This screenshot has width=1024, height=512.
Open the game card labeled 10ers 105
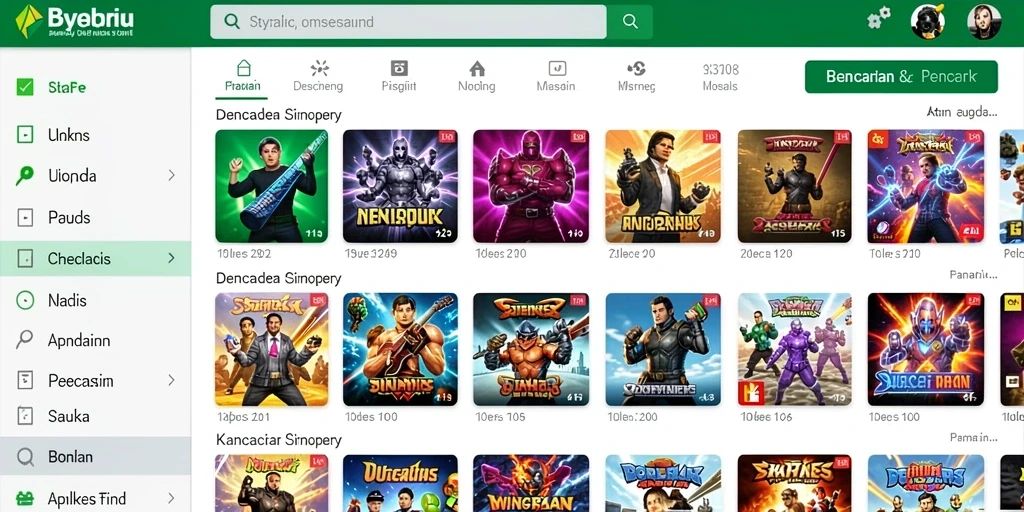click(531, 349)
